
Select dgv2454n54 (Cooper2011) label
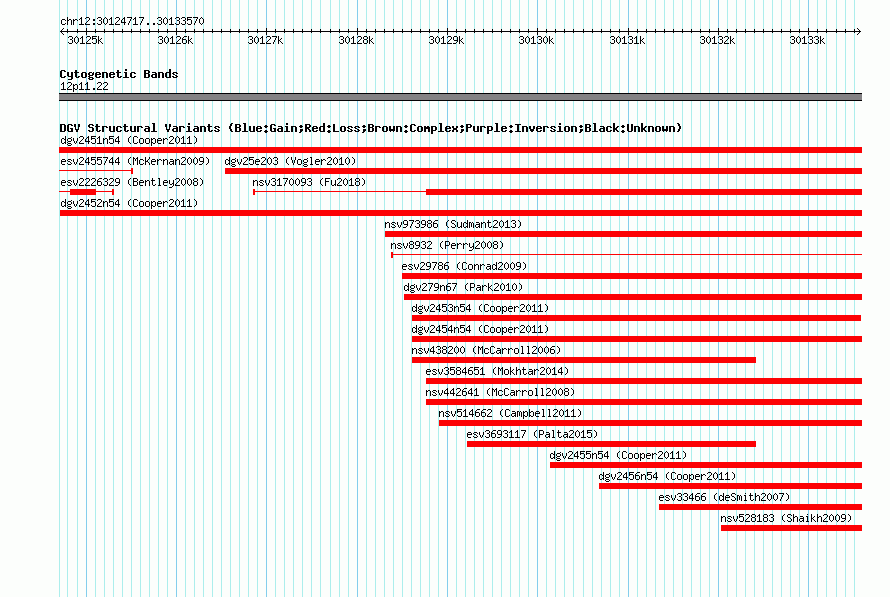[480, 329]
